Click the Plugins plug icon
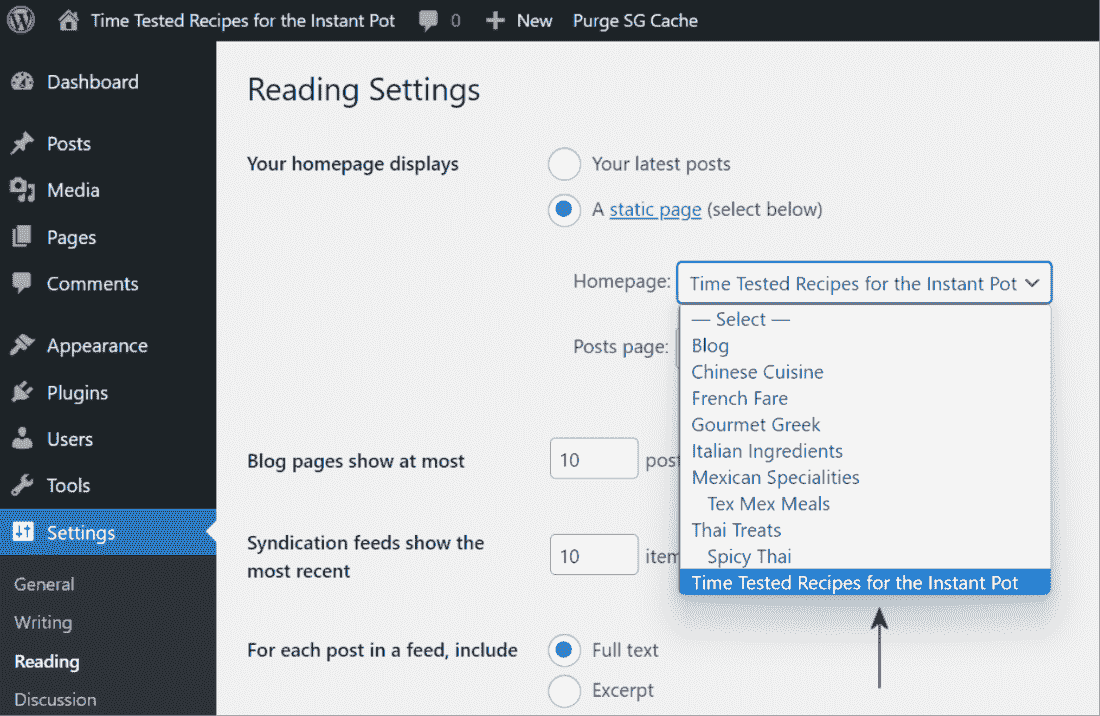The height and width of the screenshot is (716, 1100). tap(22, 392)
